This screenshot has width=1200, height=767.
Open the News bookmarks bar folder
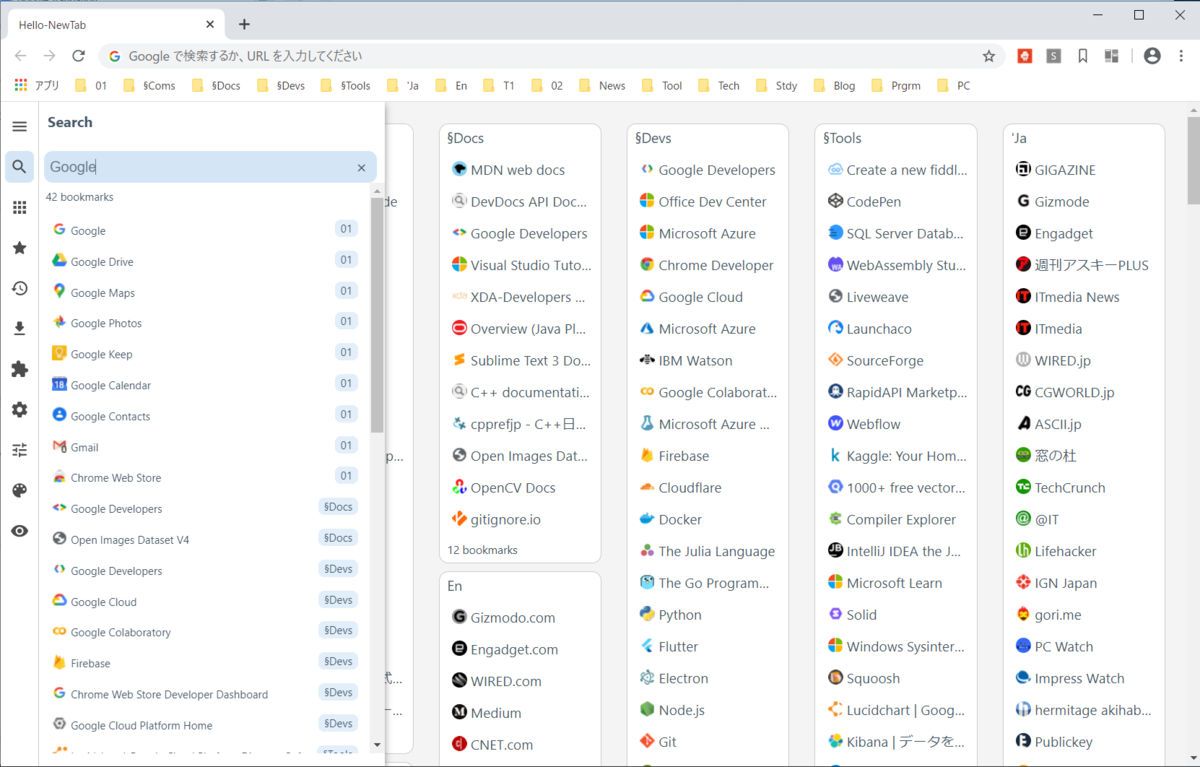(602, 85)
